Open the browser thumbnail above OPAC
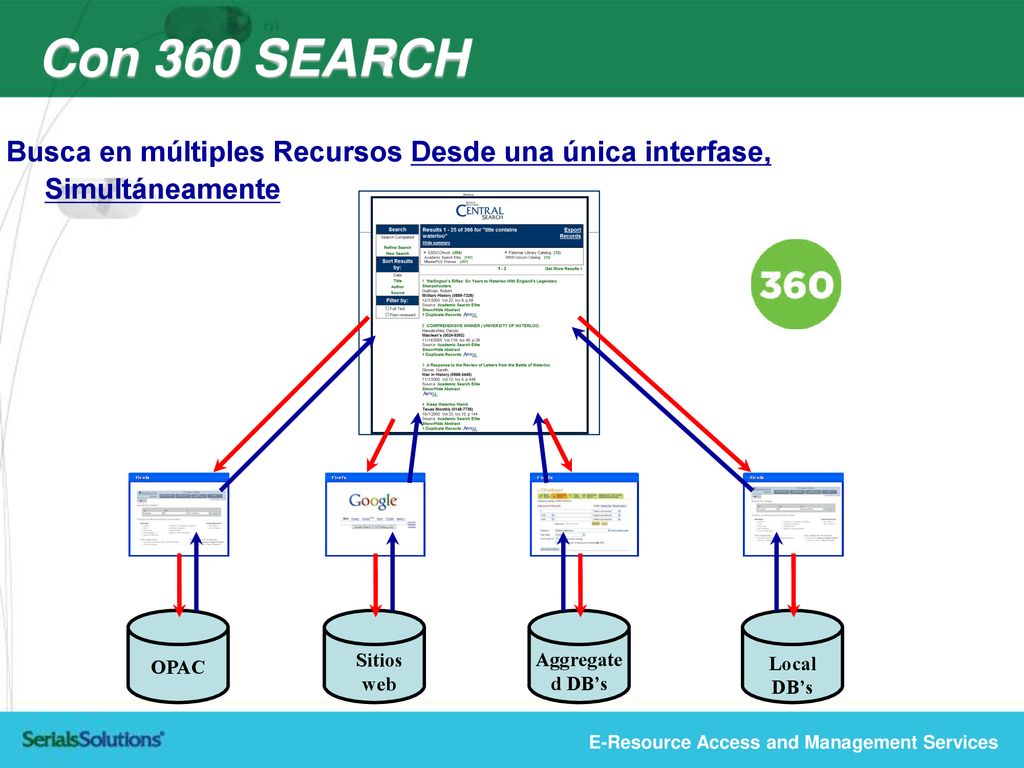Screen dimensions: 1024x768 click(178, 515)
